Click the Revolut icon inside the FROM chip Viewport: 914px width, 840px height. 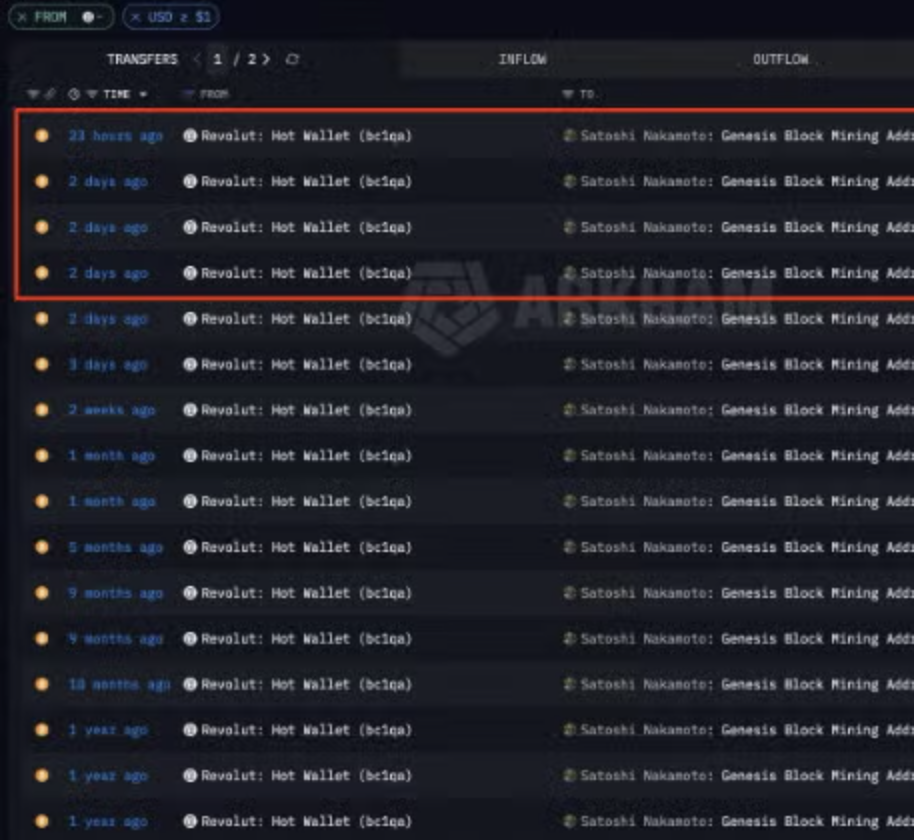(88, 17)
